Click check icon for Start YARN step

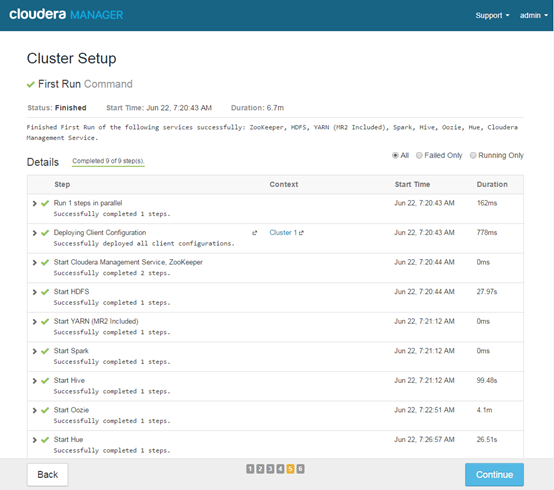(x=45, y=322)
